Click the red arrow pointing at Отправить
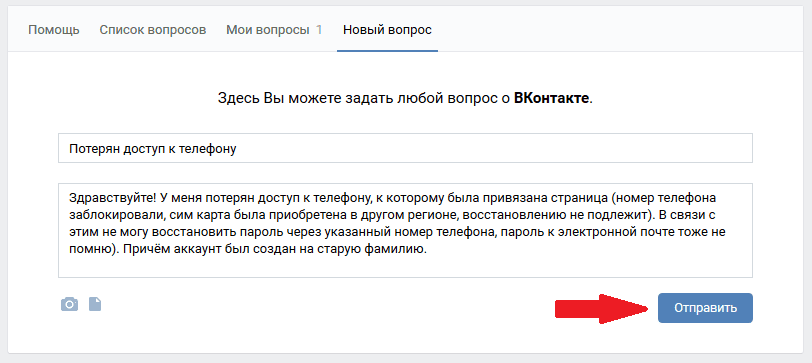This screenshot has height=363, width=812. [x=602, y=309]
